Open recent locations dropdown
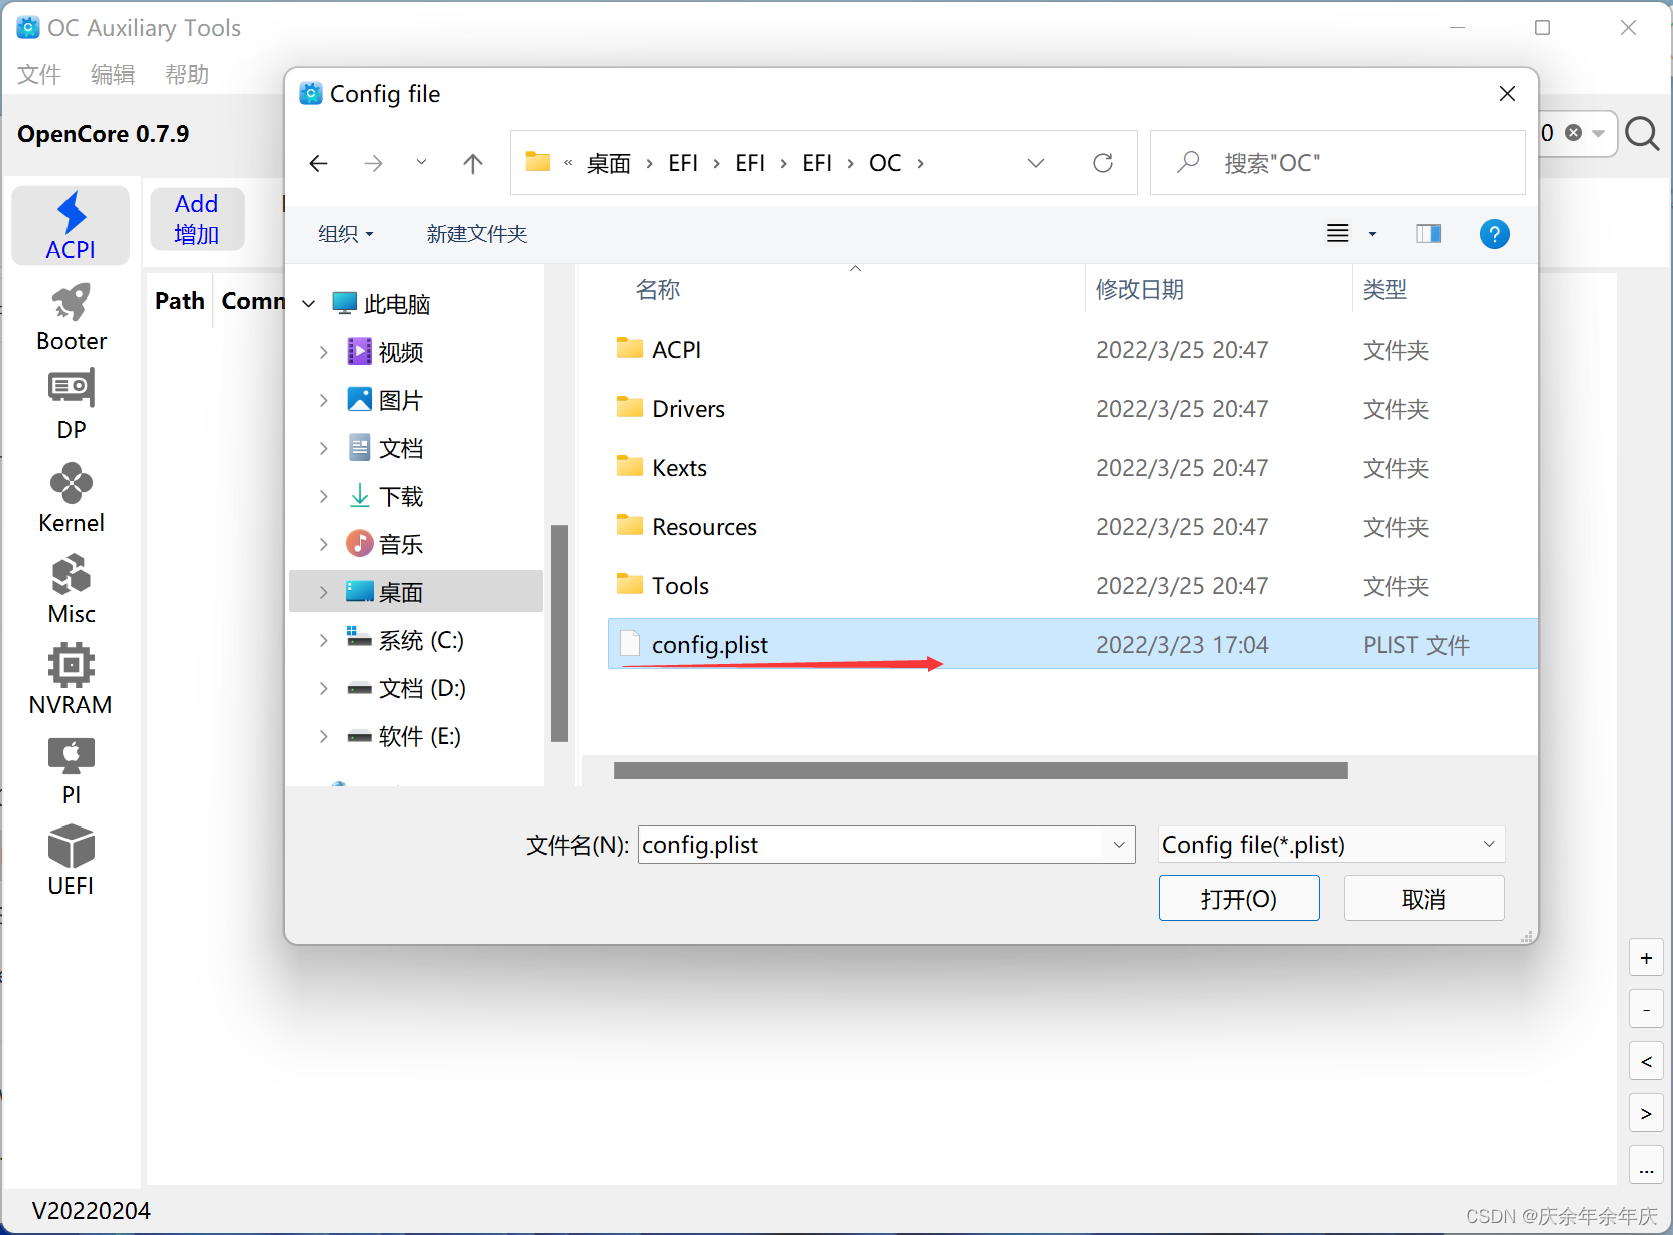The height and width of the screenshot is (1235, 1673). 421,162
